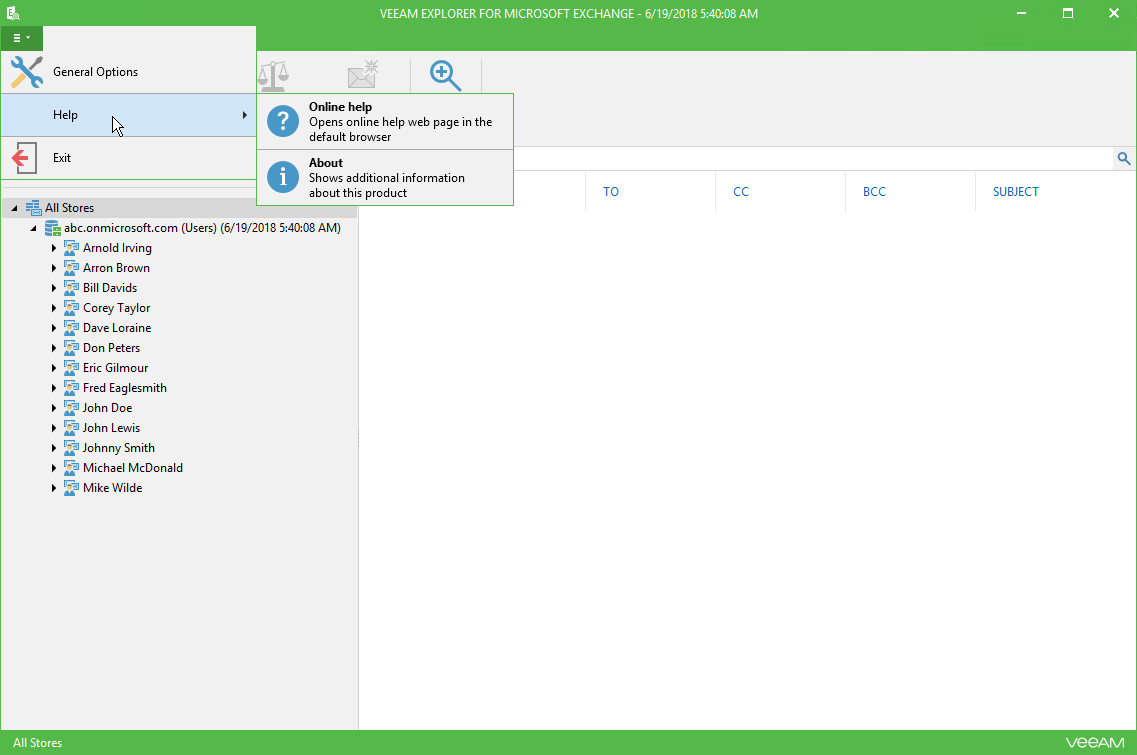Click the wrench General Options icon
This screenshot has width=1137, height=755.
(x=27, y=72)
